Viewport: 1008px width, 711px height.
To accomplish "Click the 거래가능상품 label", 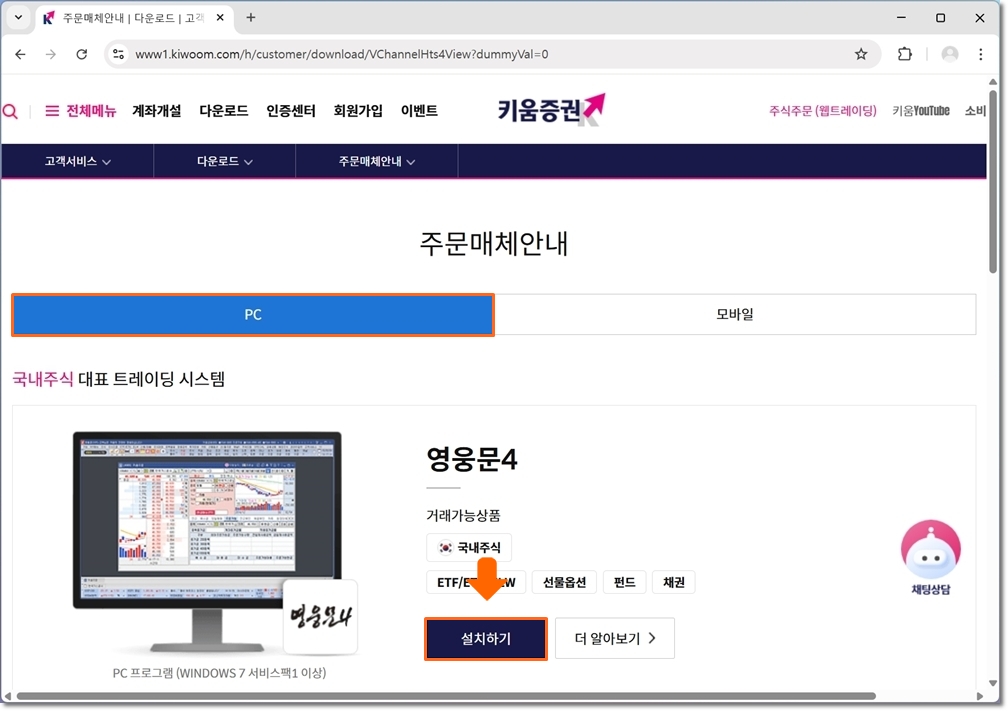I will 463,515.
